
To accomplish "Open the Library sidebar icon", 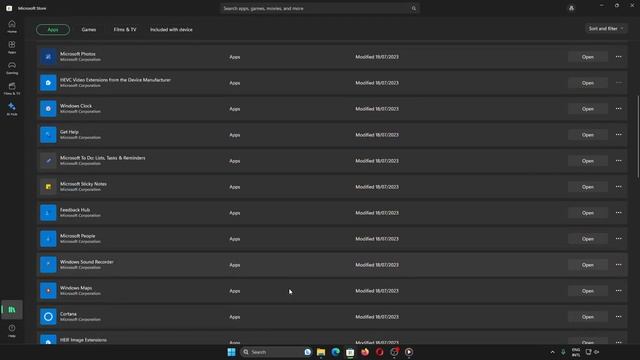I will coord(12,310).
